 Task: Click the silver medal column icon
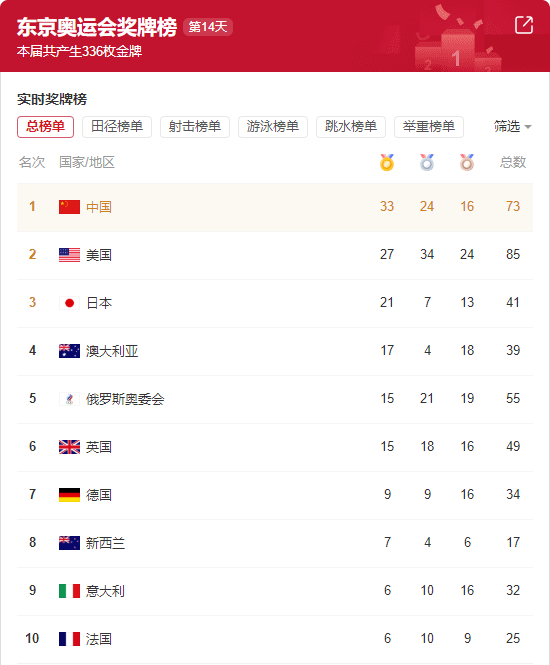coord(427,162)
